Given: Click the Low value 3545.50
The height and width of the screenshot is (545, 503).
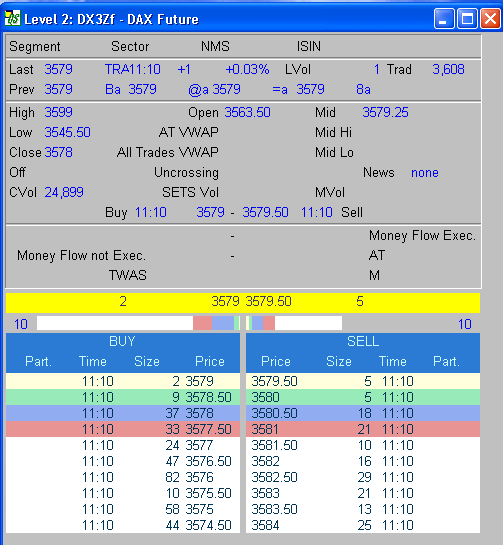Looking at the screenshot, I should 67,132.
